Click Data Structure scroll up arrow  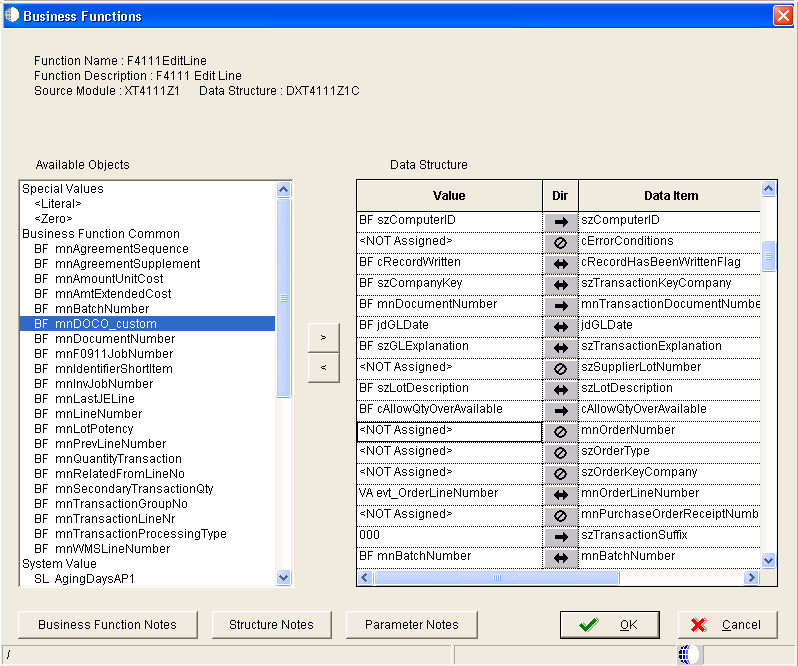768,189
